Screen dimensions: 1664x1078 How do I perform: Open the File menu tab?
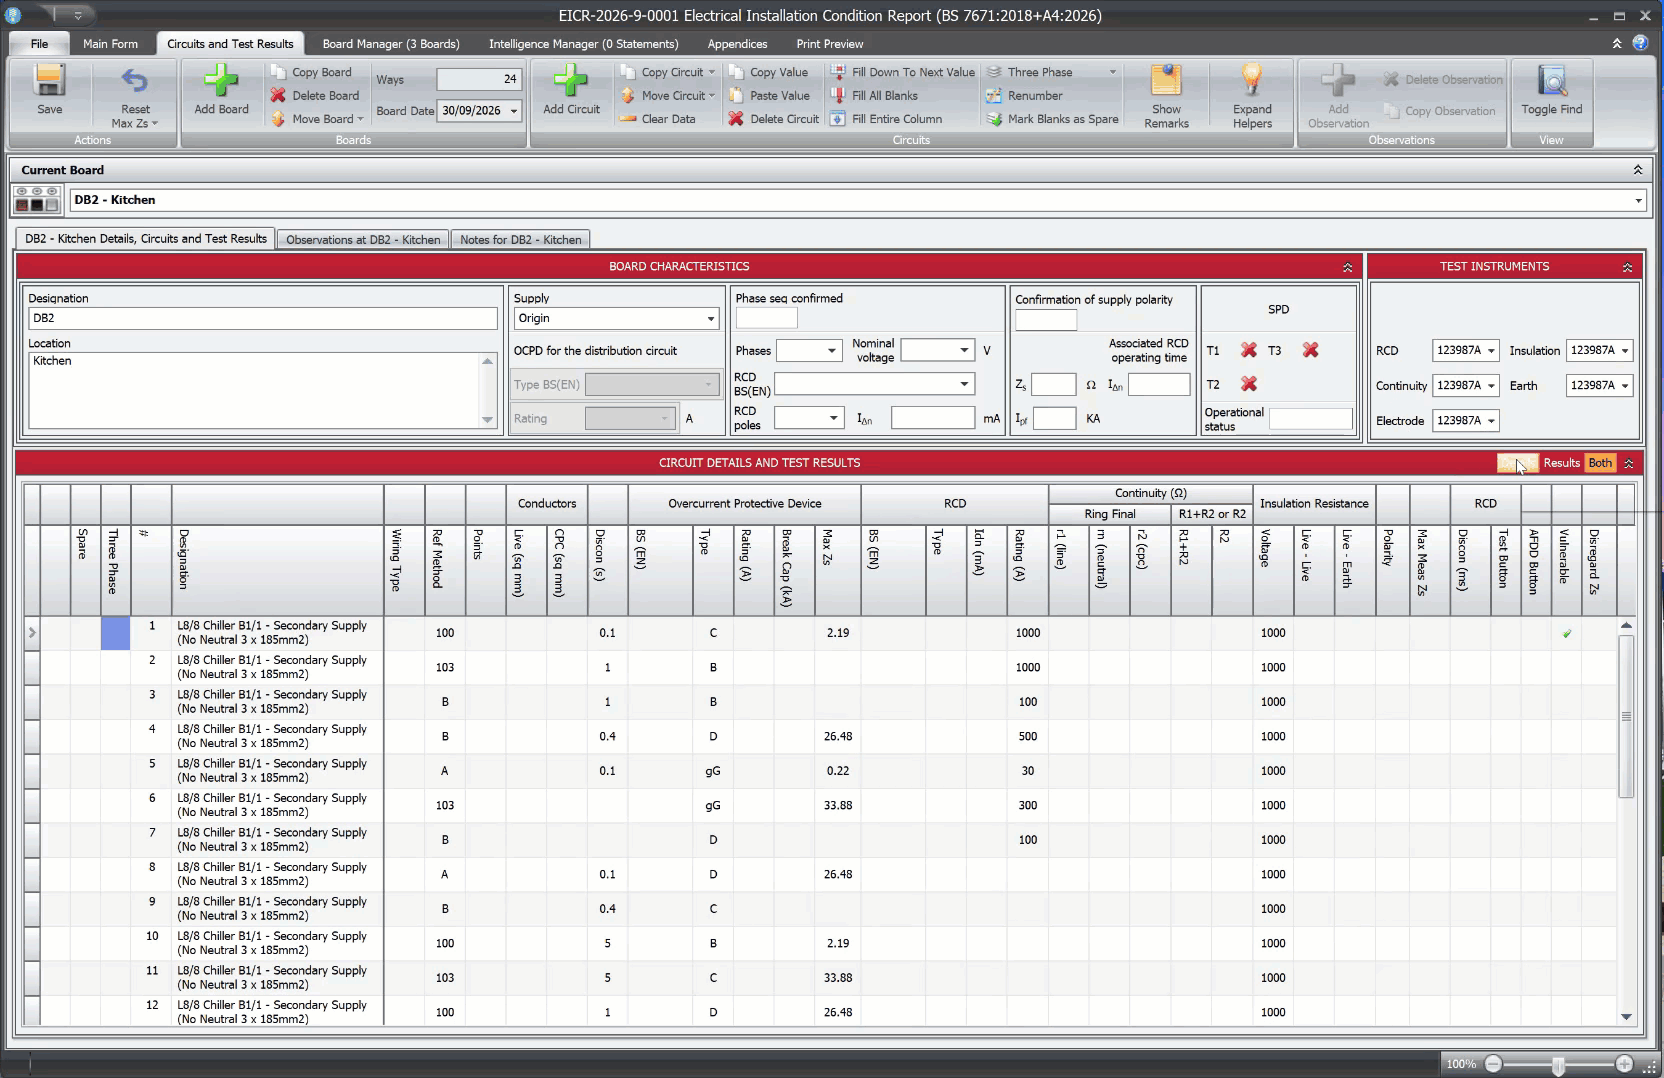pyautogui.click(x=39, y=44)
